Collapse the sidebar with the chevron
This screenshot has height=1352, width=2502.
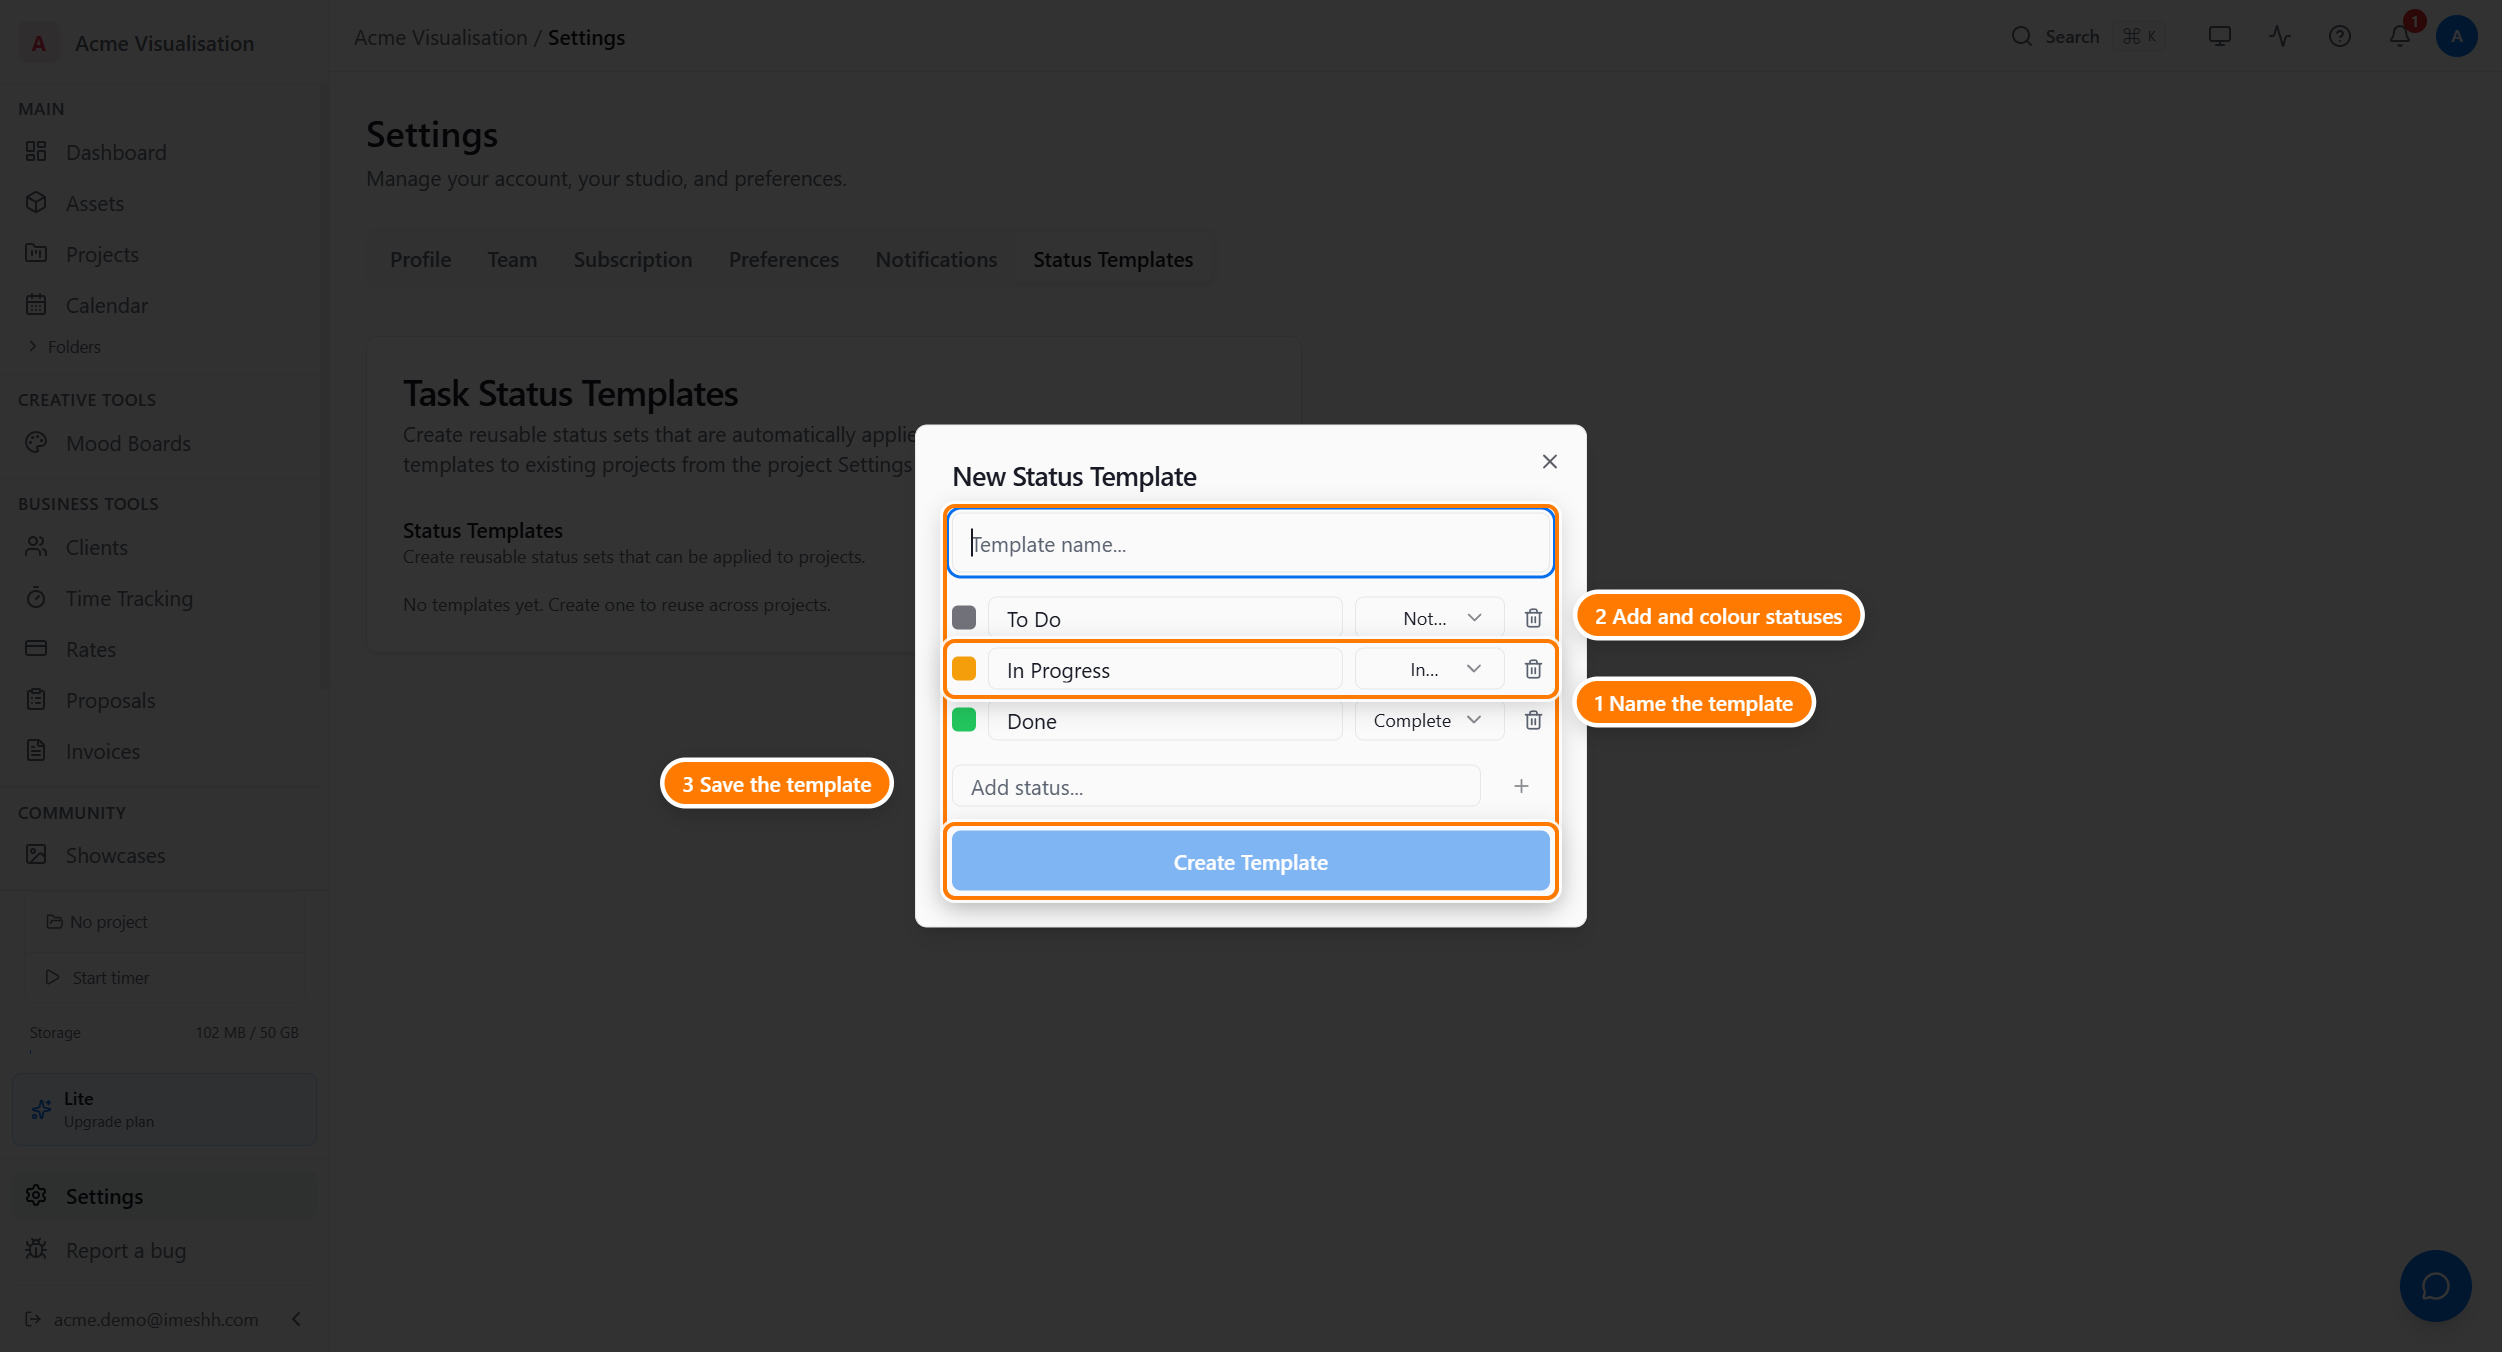296,1319
